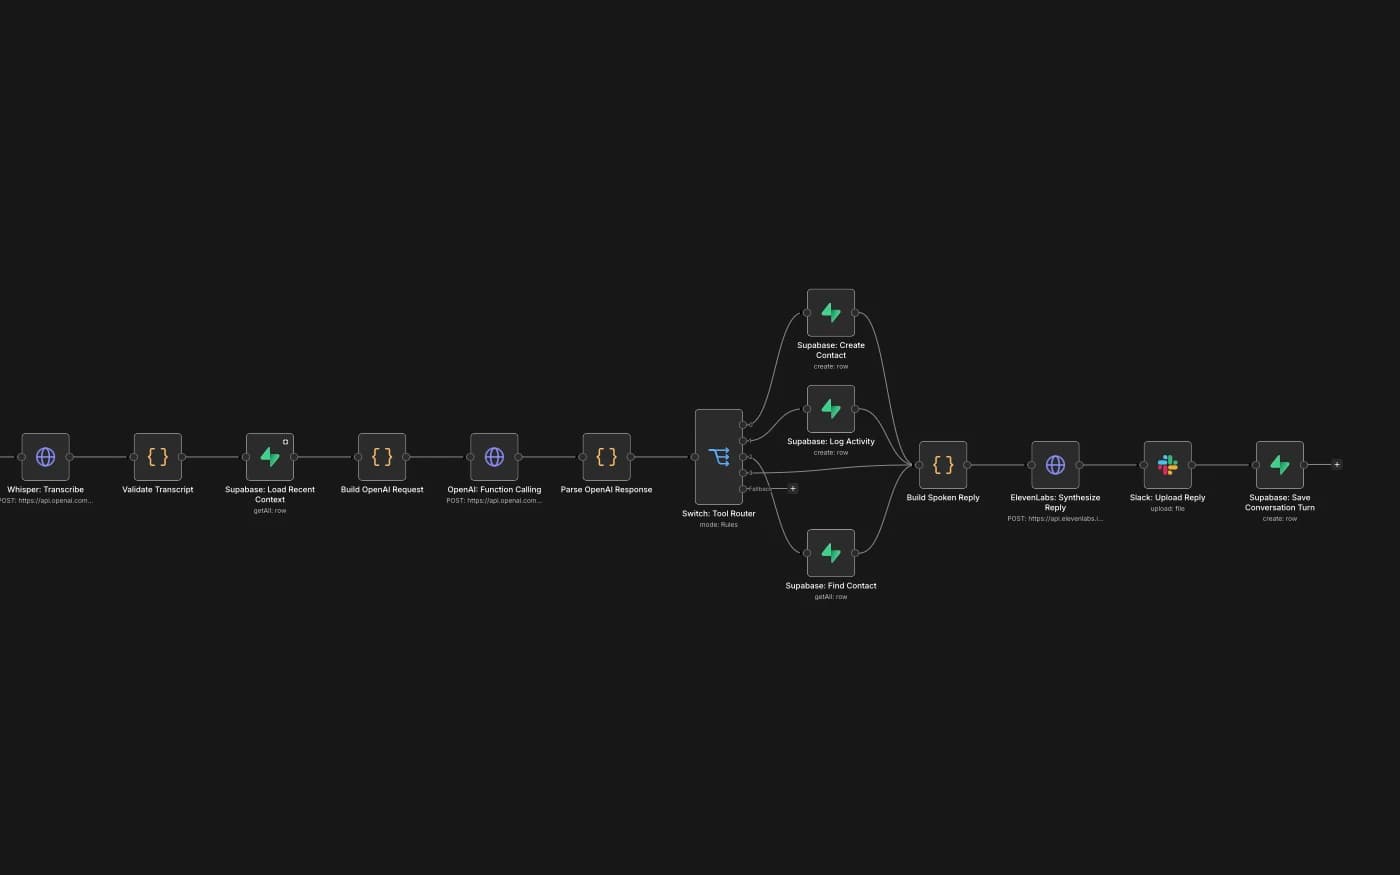Click the output handle of Validate Transcript node
The height and width of the screenshot is (875, 1400).
(x=182, y=457)
